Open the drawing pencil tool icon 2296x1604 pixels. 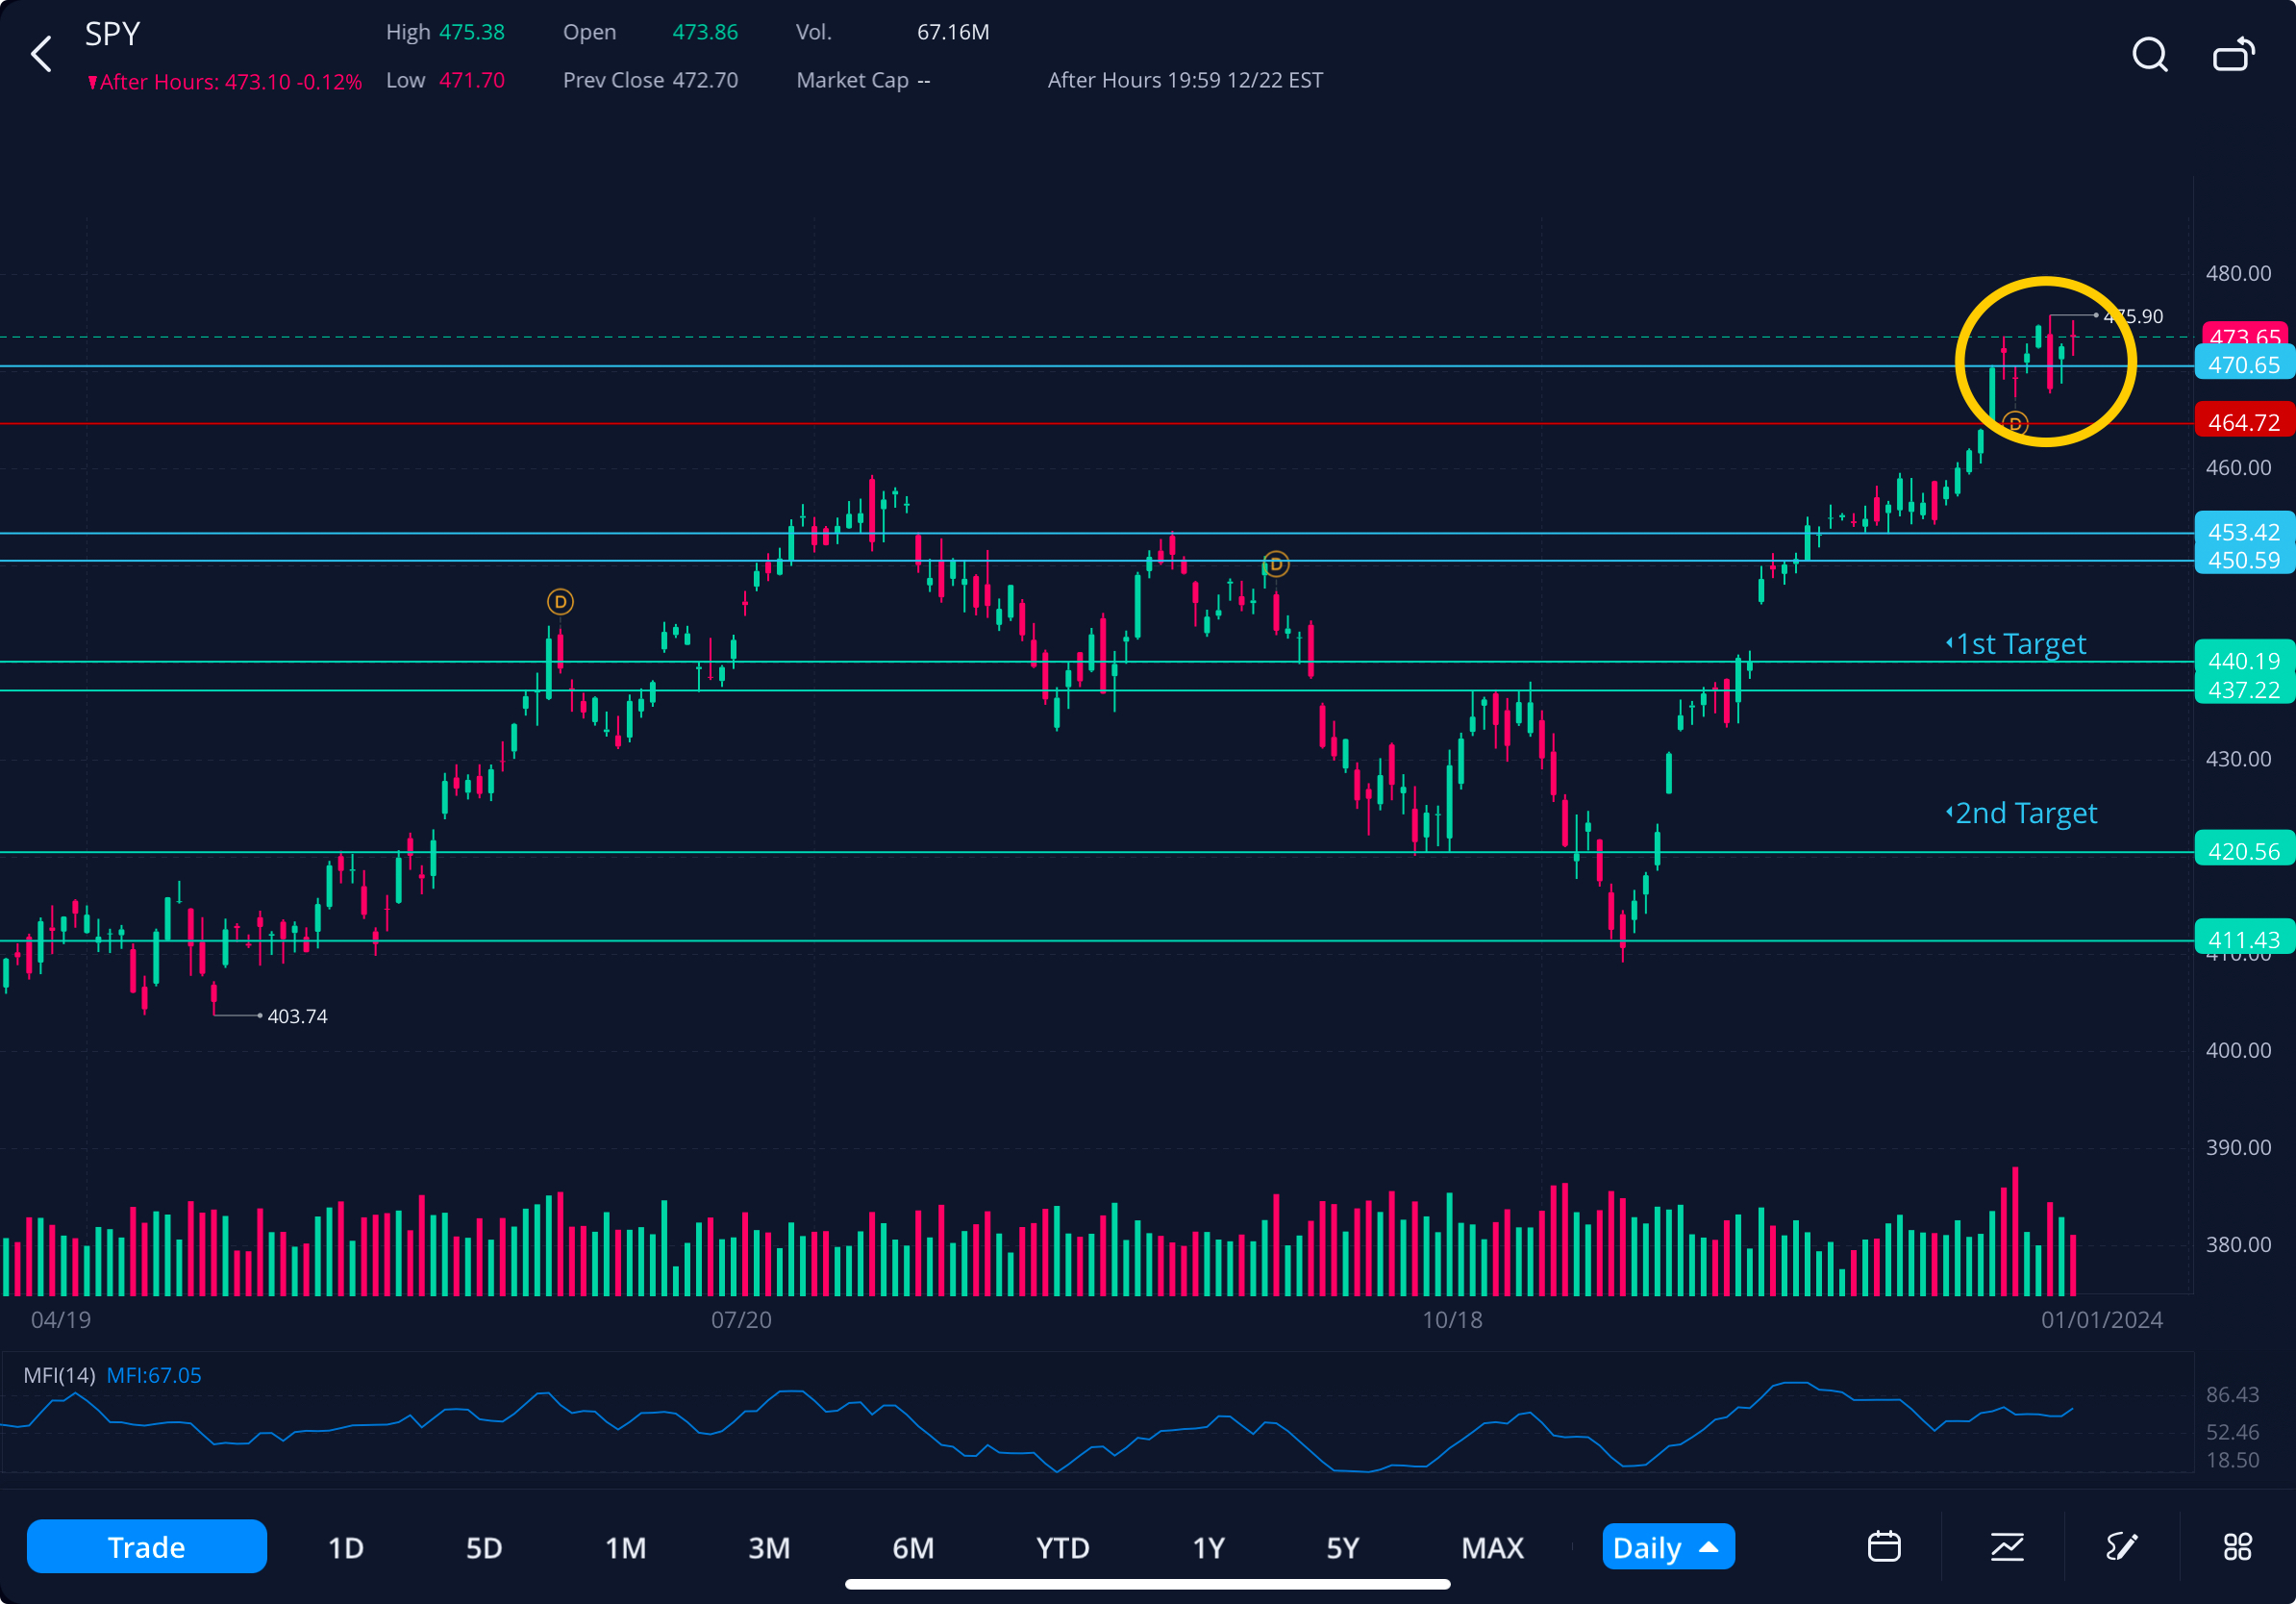coord(2121,1546)
